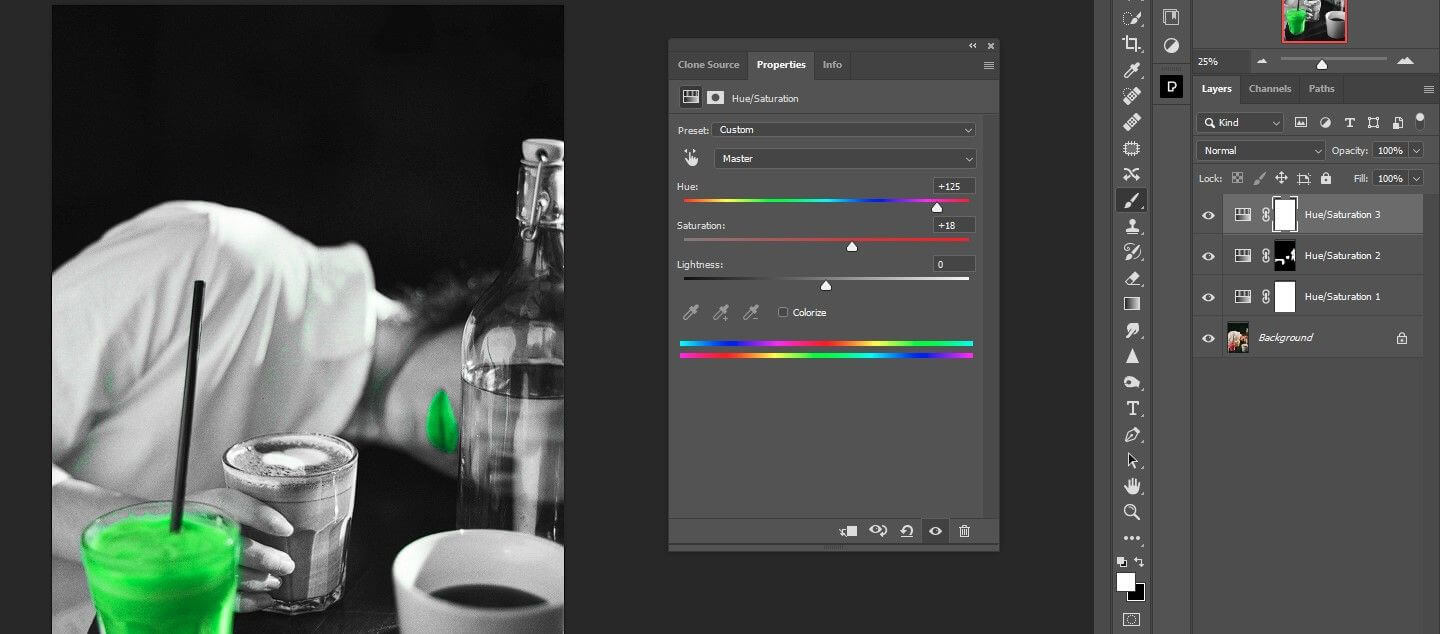Select the Brush tool

point(1131,200)
